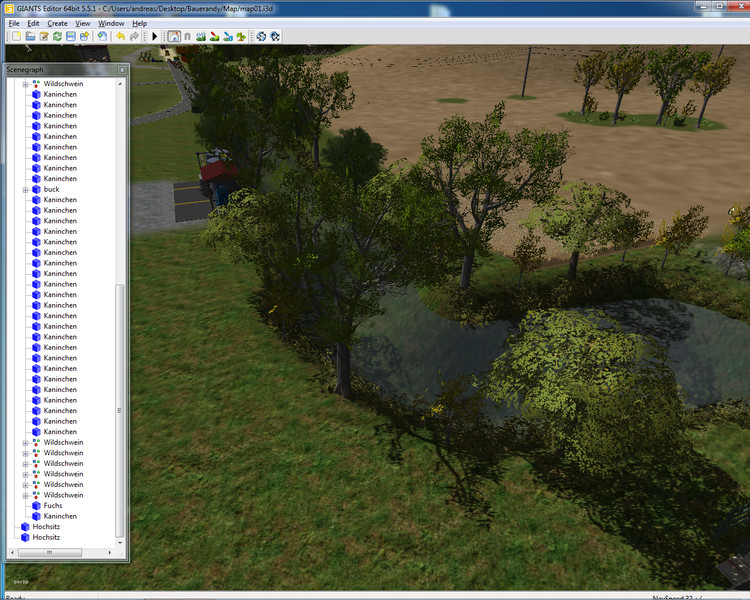Open the Window menu
Screen dimensions: 750x600
(111, 23)
